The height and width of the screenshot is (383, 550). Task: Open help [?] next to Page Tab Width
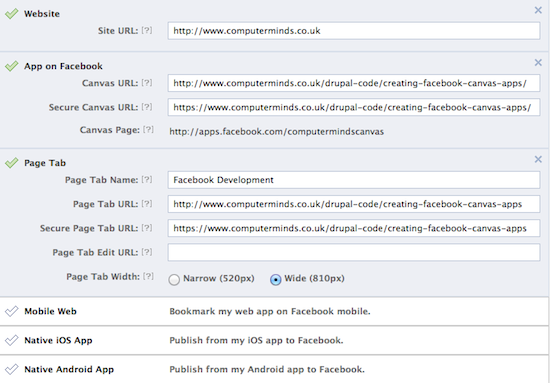(148, 276)
